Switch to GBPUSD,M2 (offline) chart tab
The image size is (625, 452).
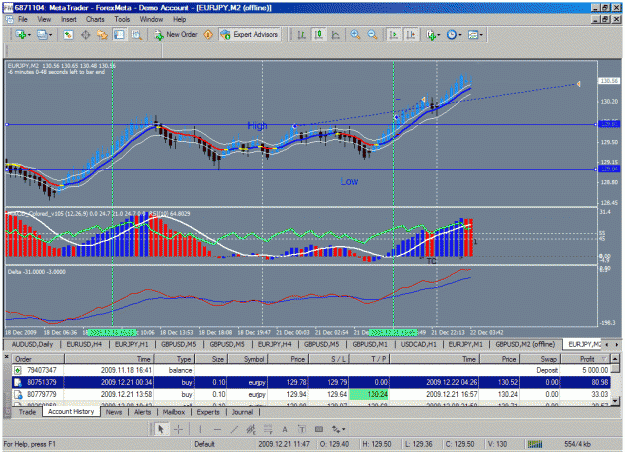click(x=525, y=344)
